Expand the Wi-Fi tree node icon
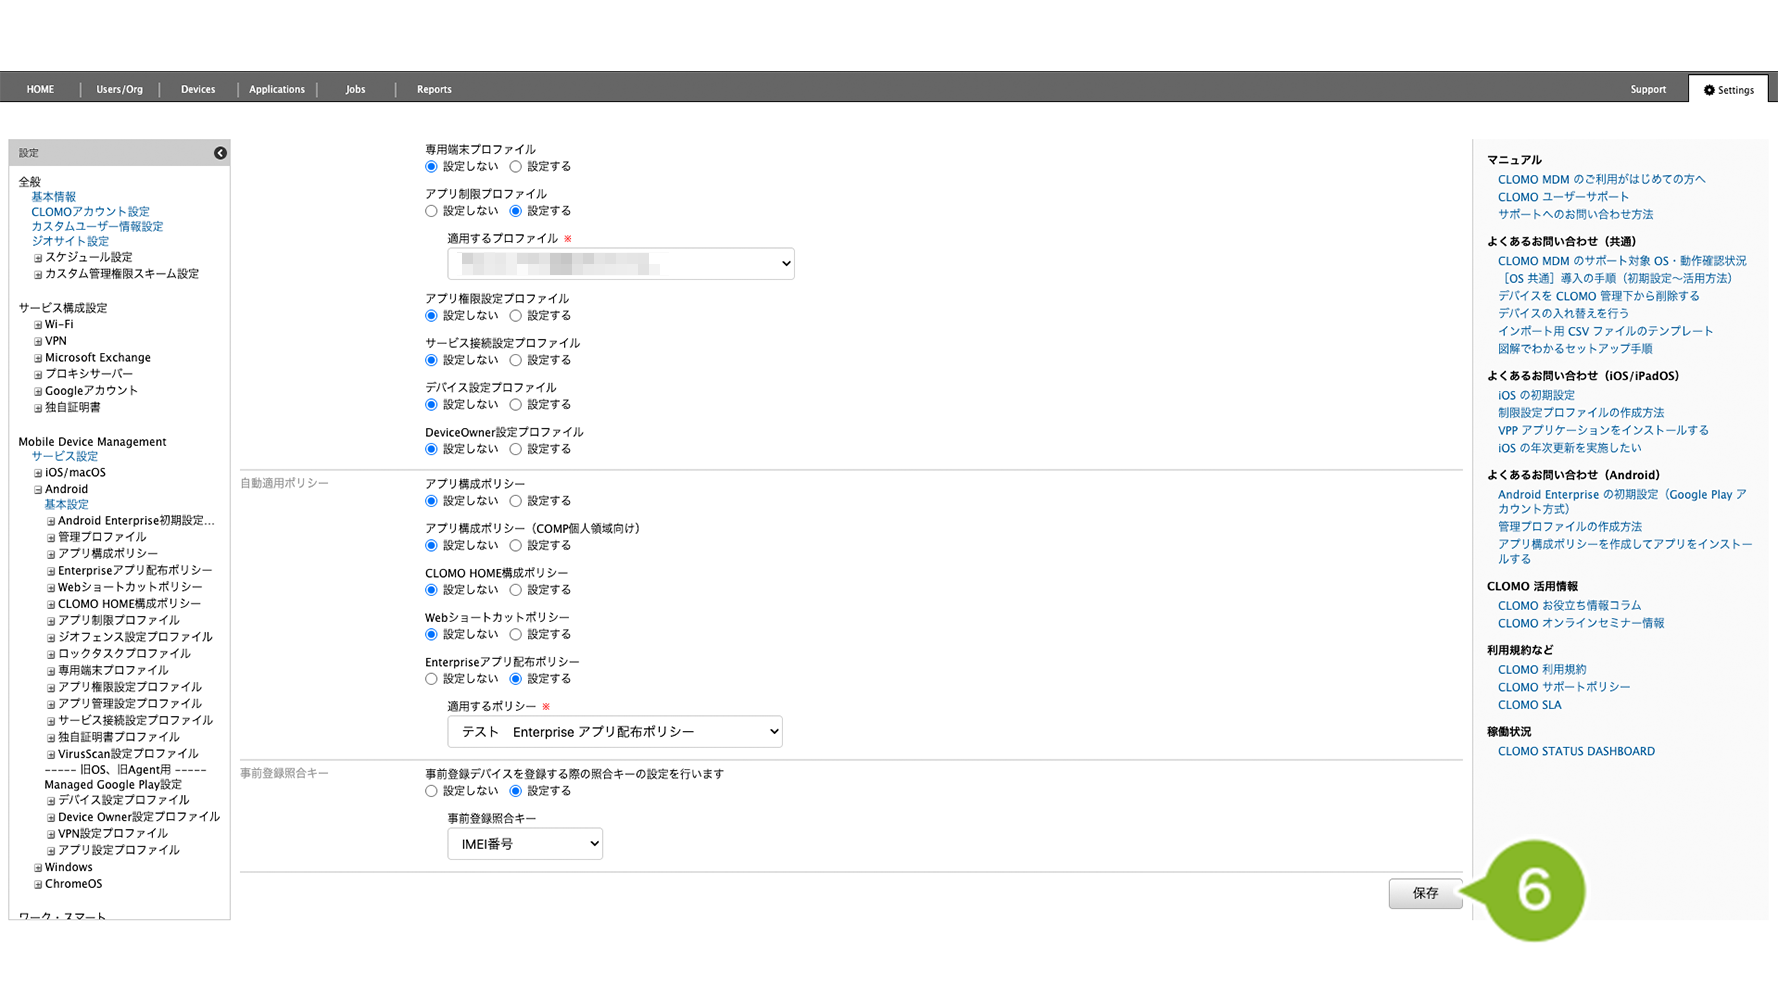The image size is (1778, 1000). coord(38,325)
